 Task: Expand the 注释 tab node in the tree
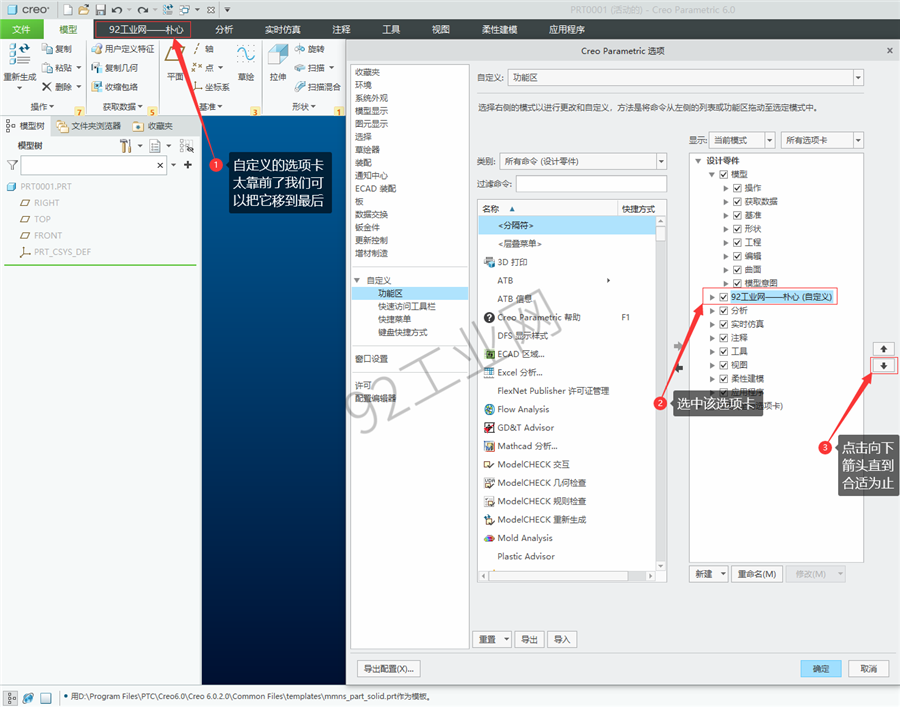coord(712,338)
